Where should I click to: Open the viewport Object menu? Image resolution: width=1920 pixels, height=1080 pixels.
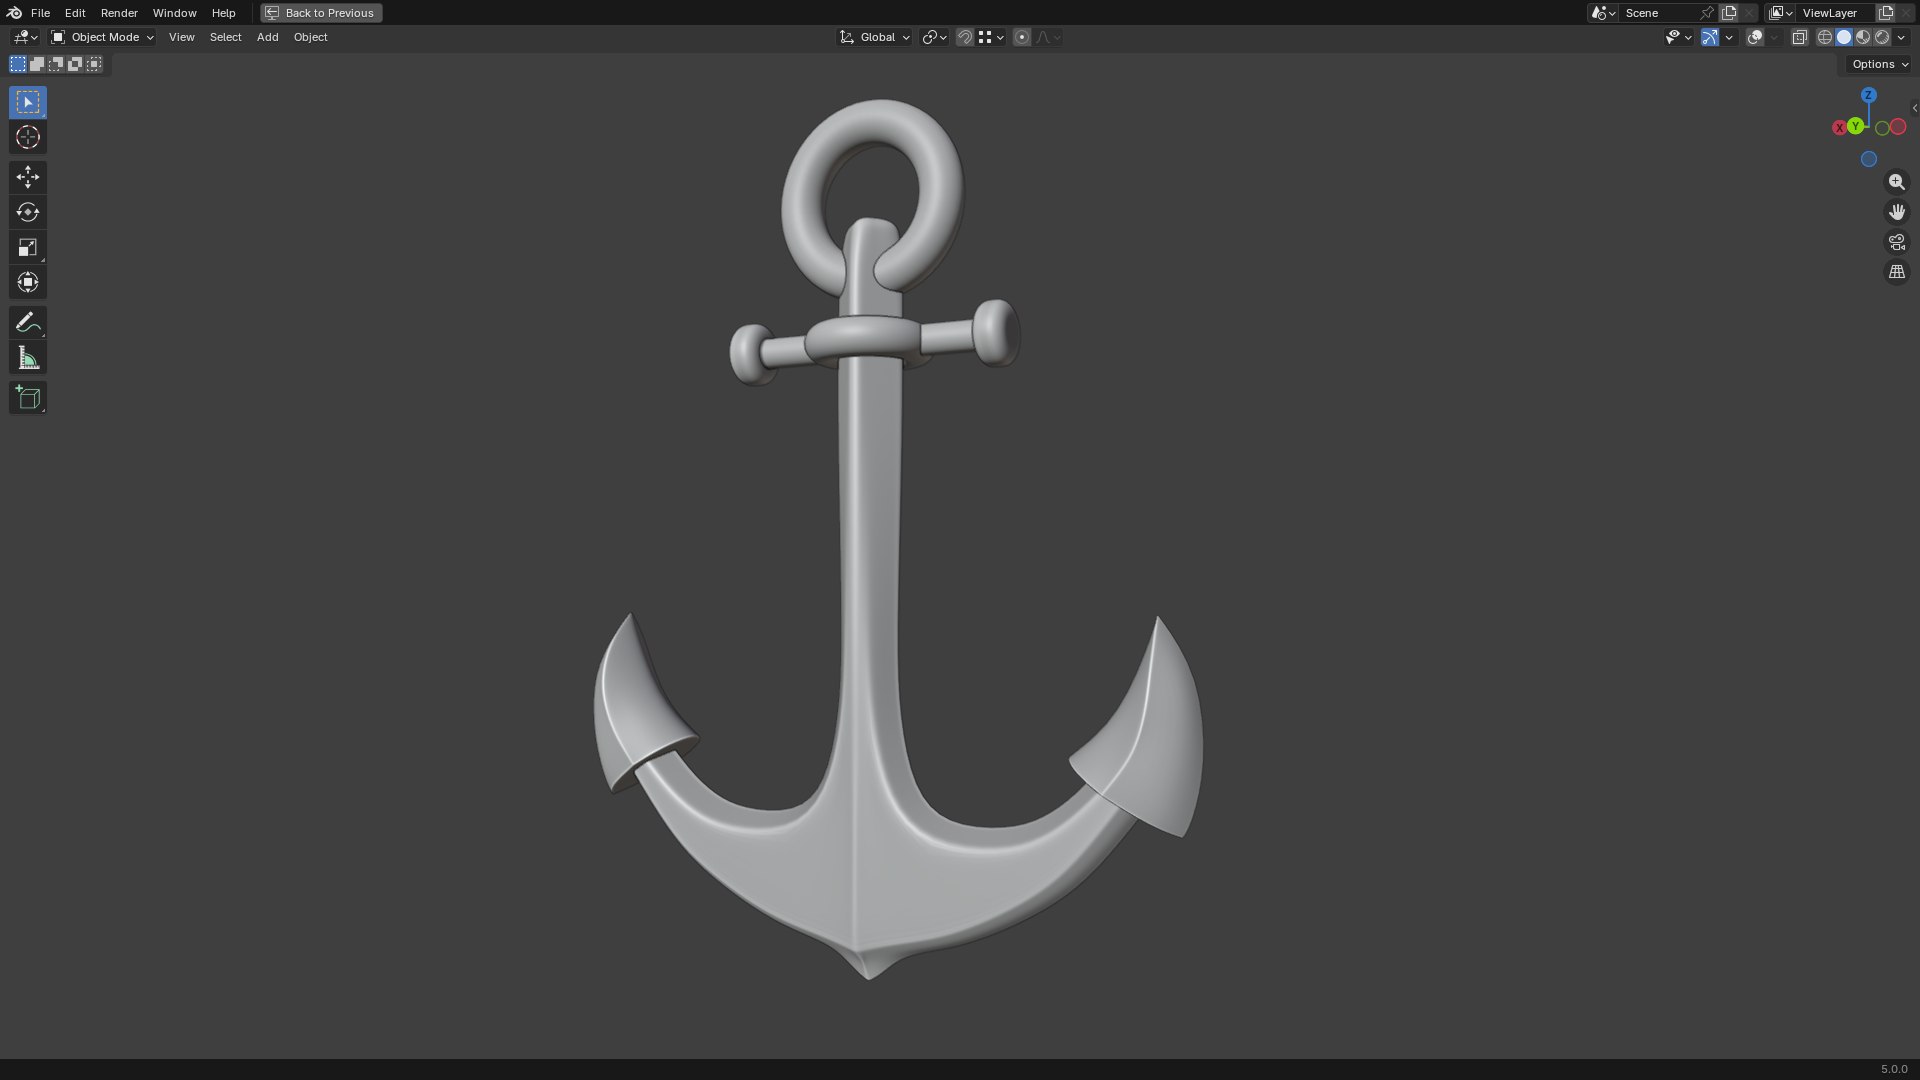310,37
